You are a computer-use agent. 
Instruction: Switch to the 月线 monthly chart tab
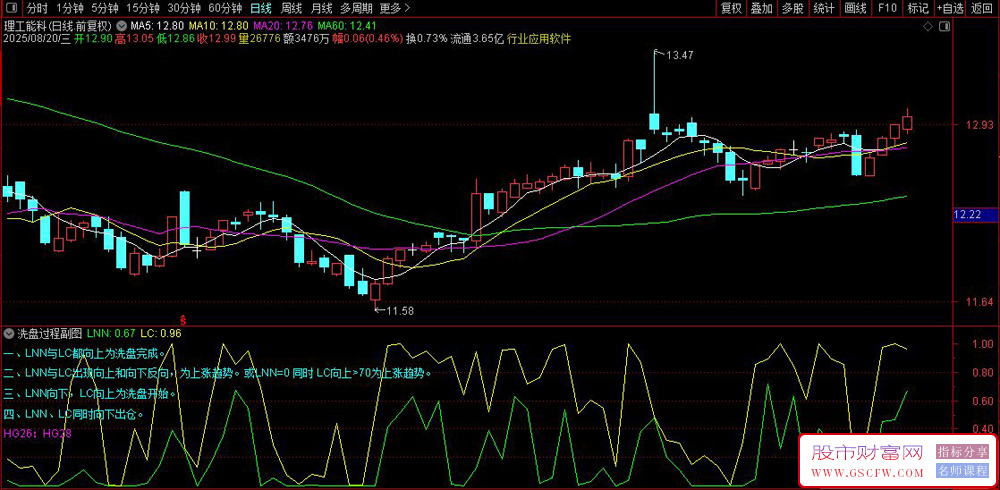[x=321, y=8]
